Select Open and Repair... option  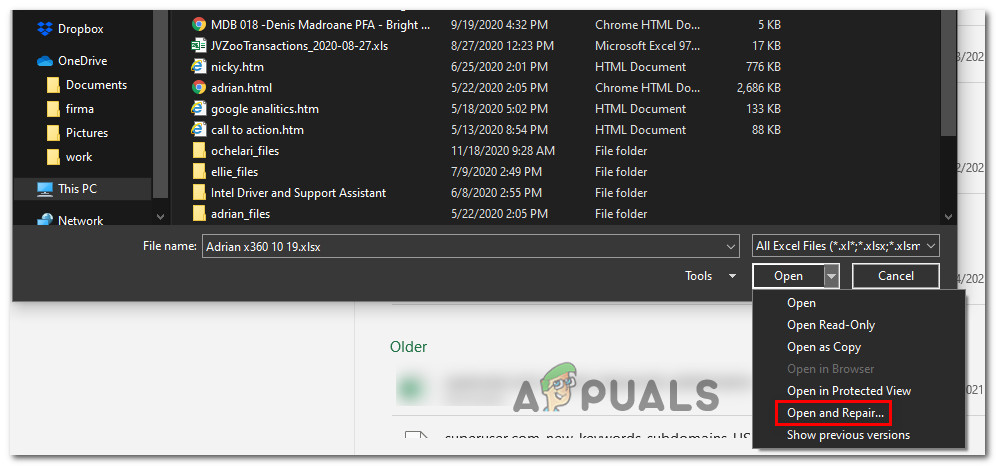click(x=835, y=413)
